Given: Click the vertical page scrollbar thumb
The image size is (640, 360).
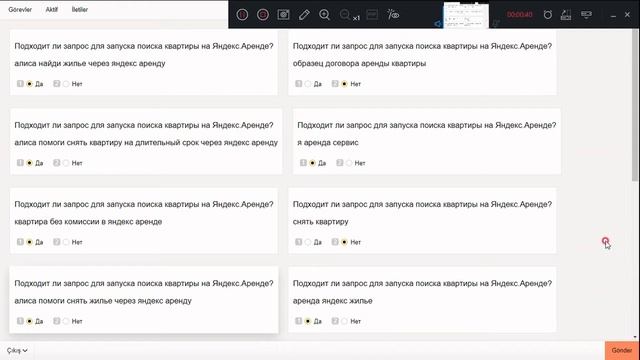Looking at the screenshot, I should (x=635, y=105).
